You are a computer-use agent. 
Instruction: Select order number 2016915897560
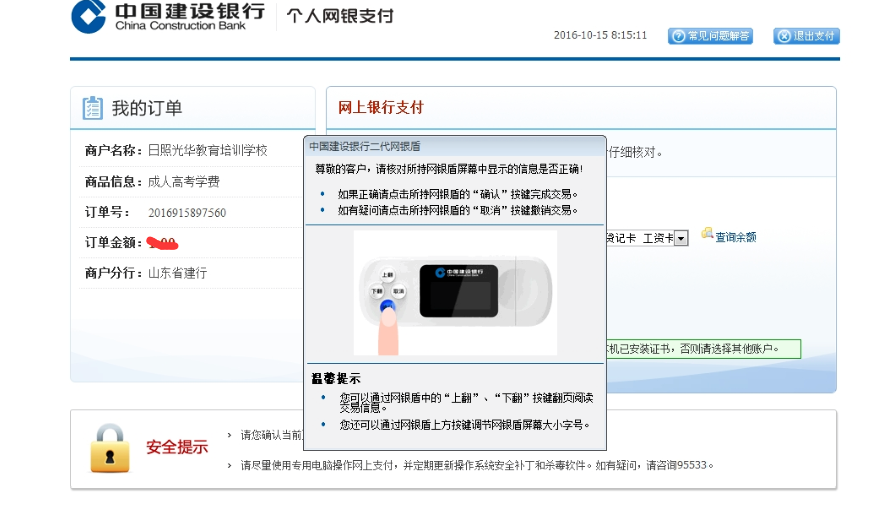point(187,213)
